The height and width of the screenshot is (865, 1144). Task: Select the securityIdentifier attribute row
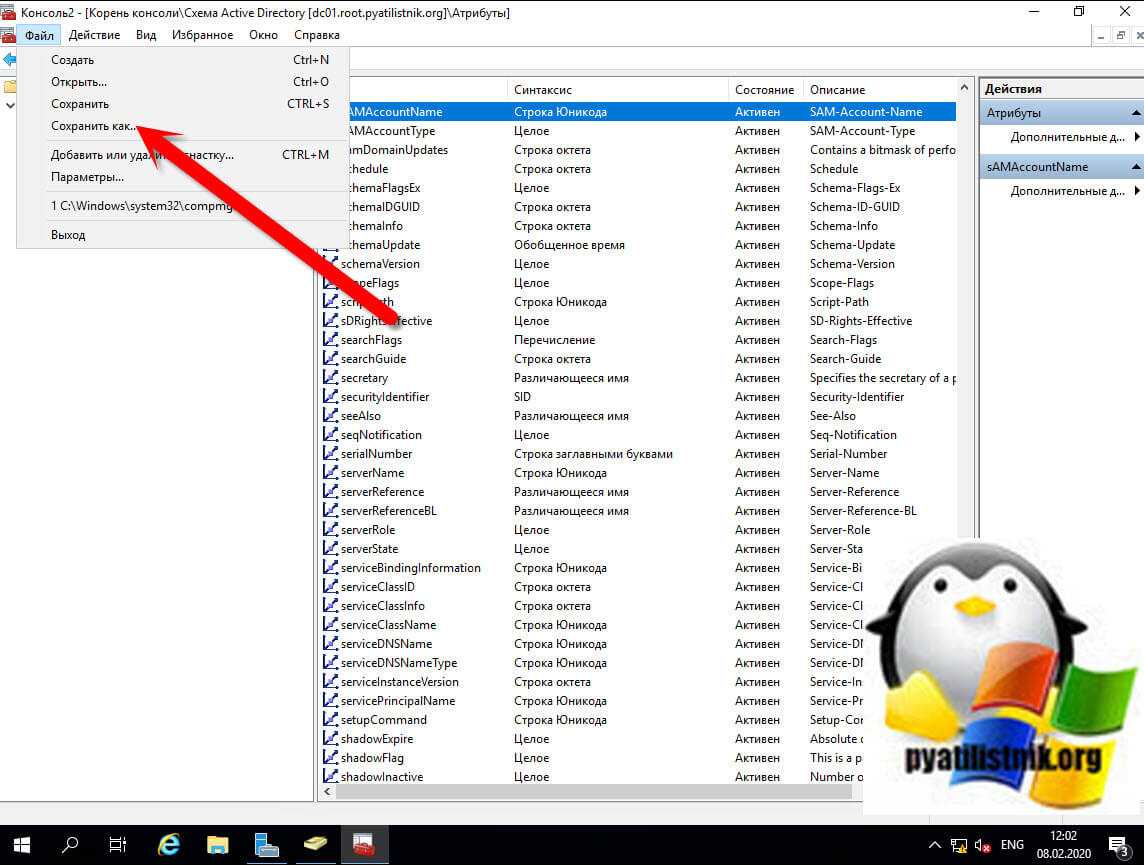coord(384,397)
